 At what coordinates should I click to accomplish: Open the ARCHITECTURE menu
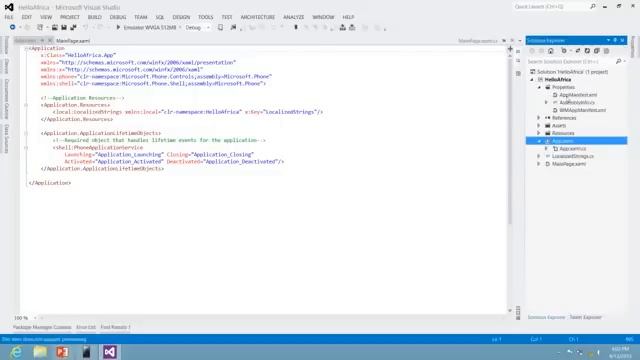pos(258,17)
